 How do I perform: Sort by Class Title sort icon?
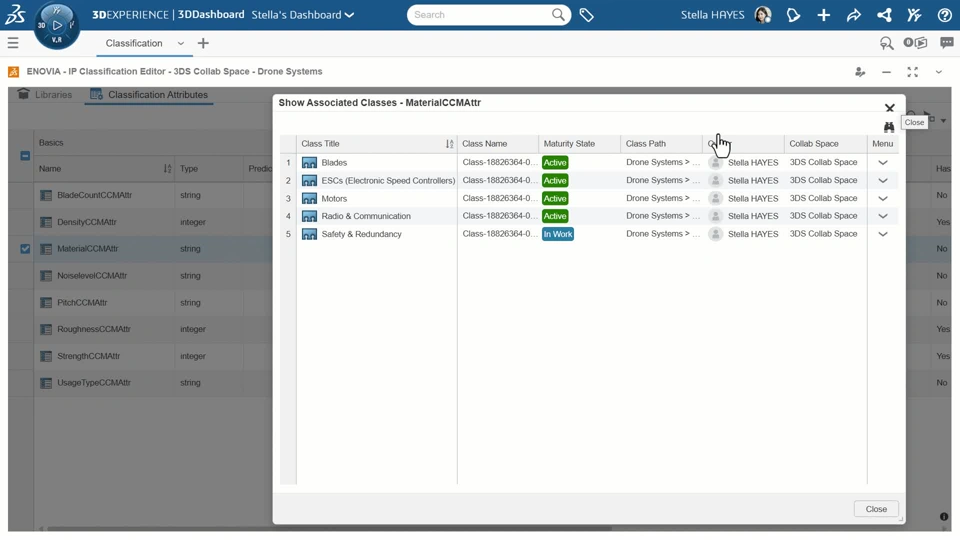[449, 144]
